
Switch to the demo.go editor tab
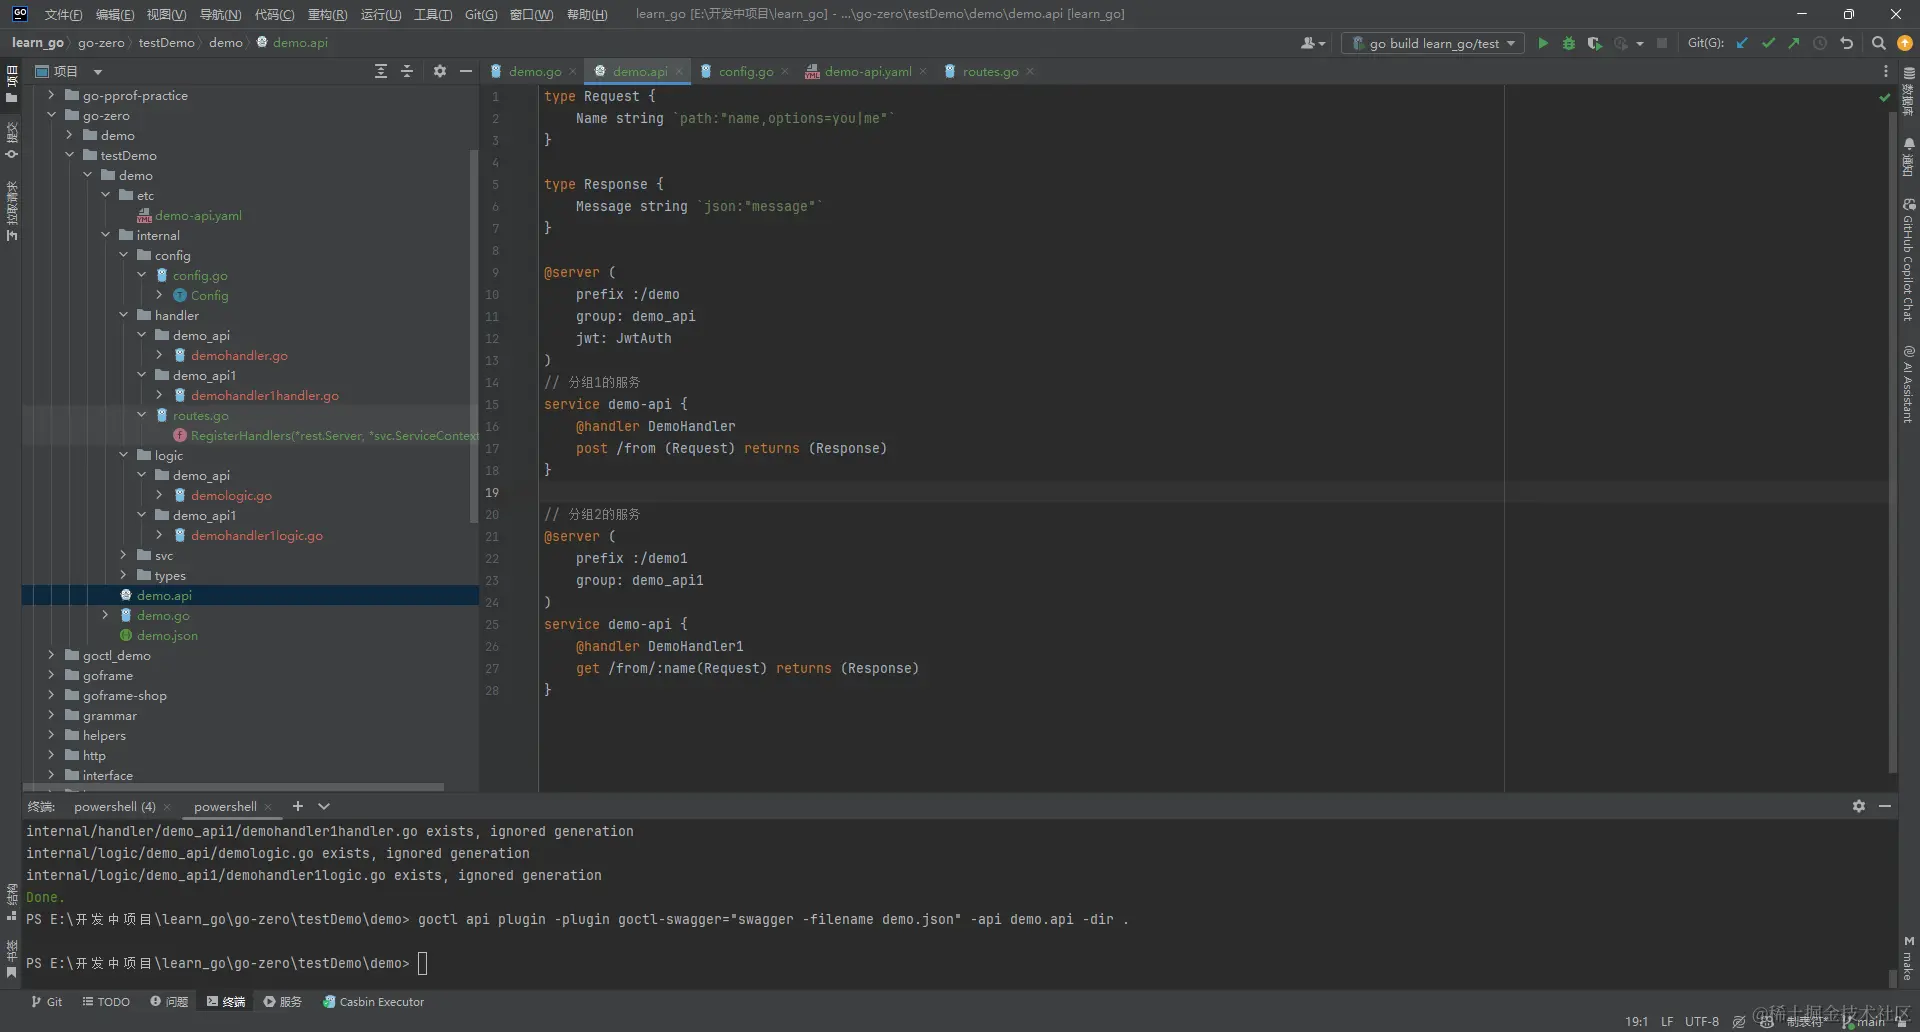pos(534,71)
